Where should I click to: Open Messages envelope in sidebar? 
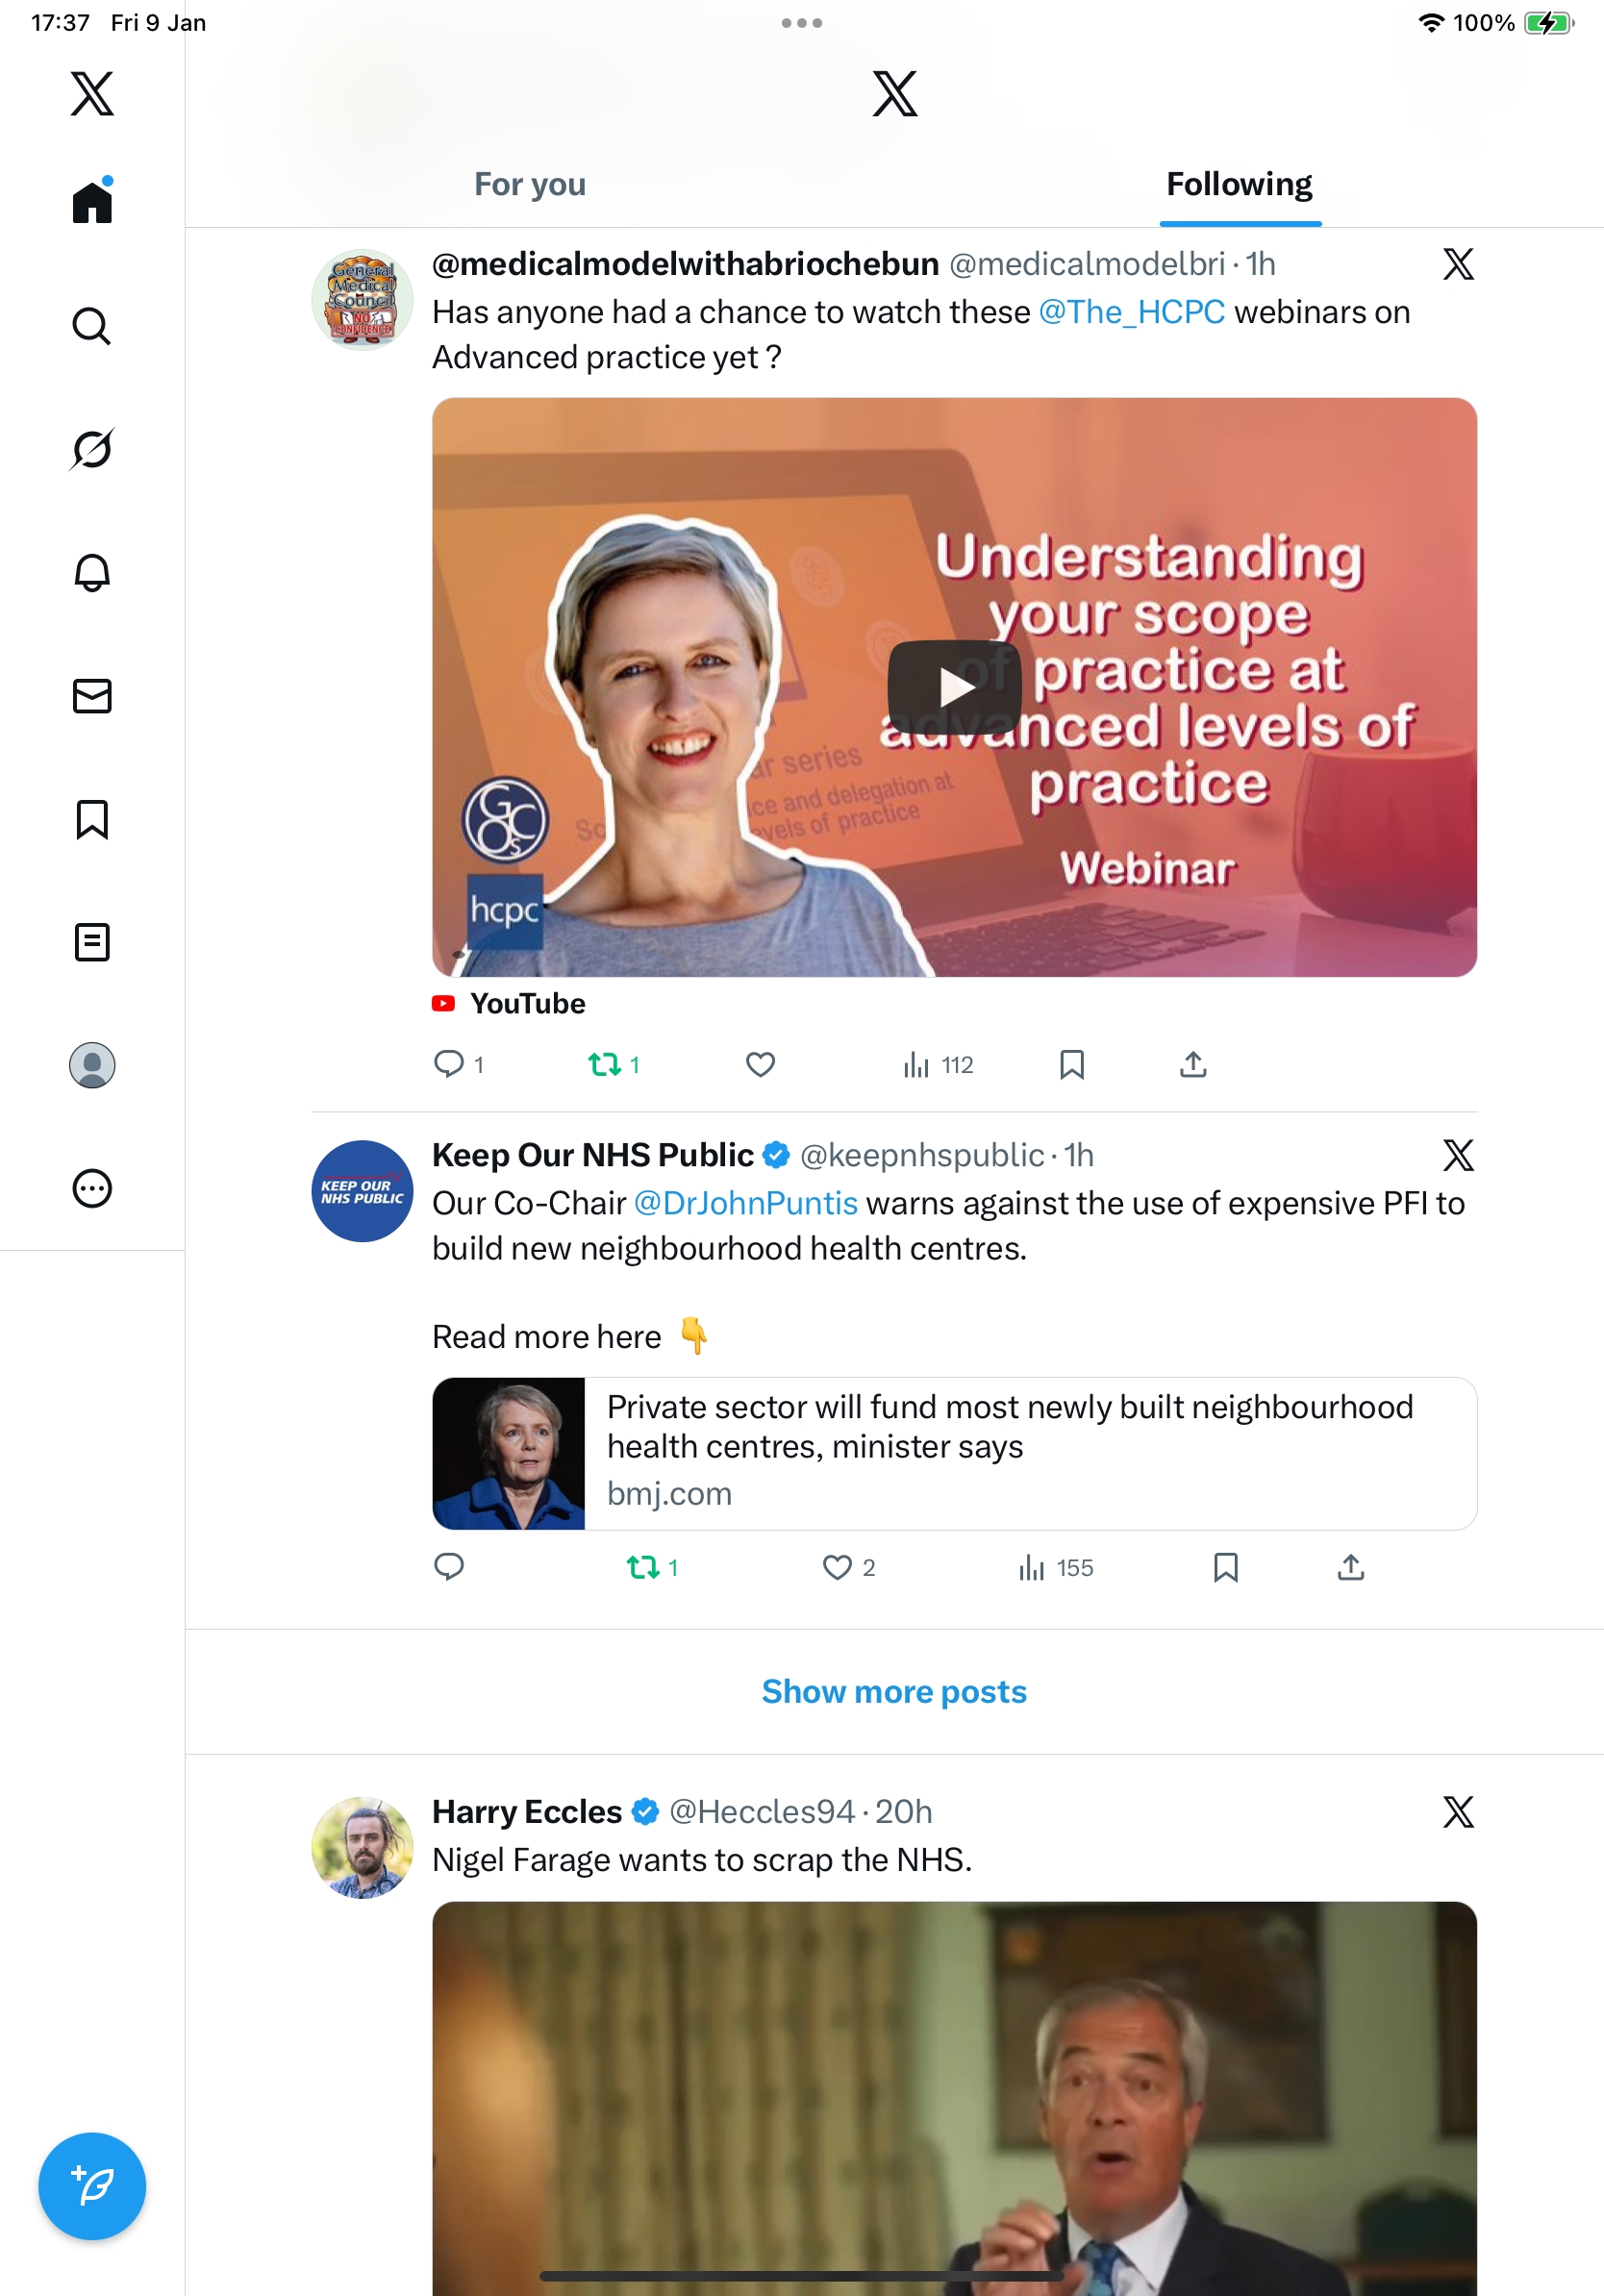pyautogui.click(x=92, y=696)
